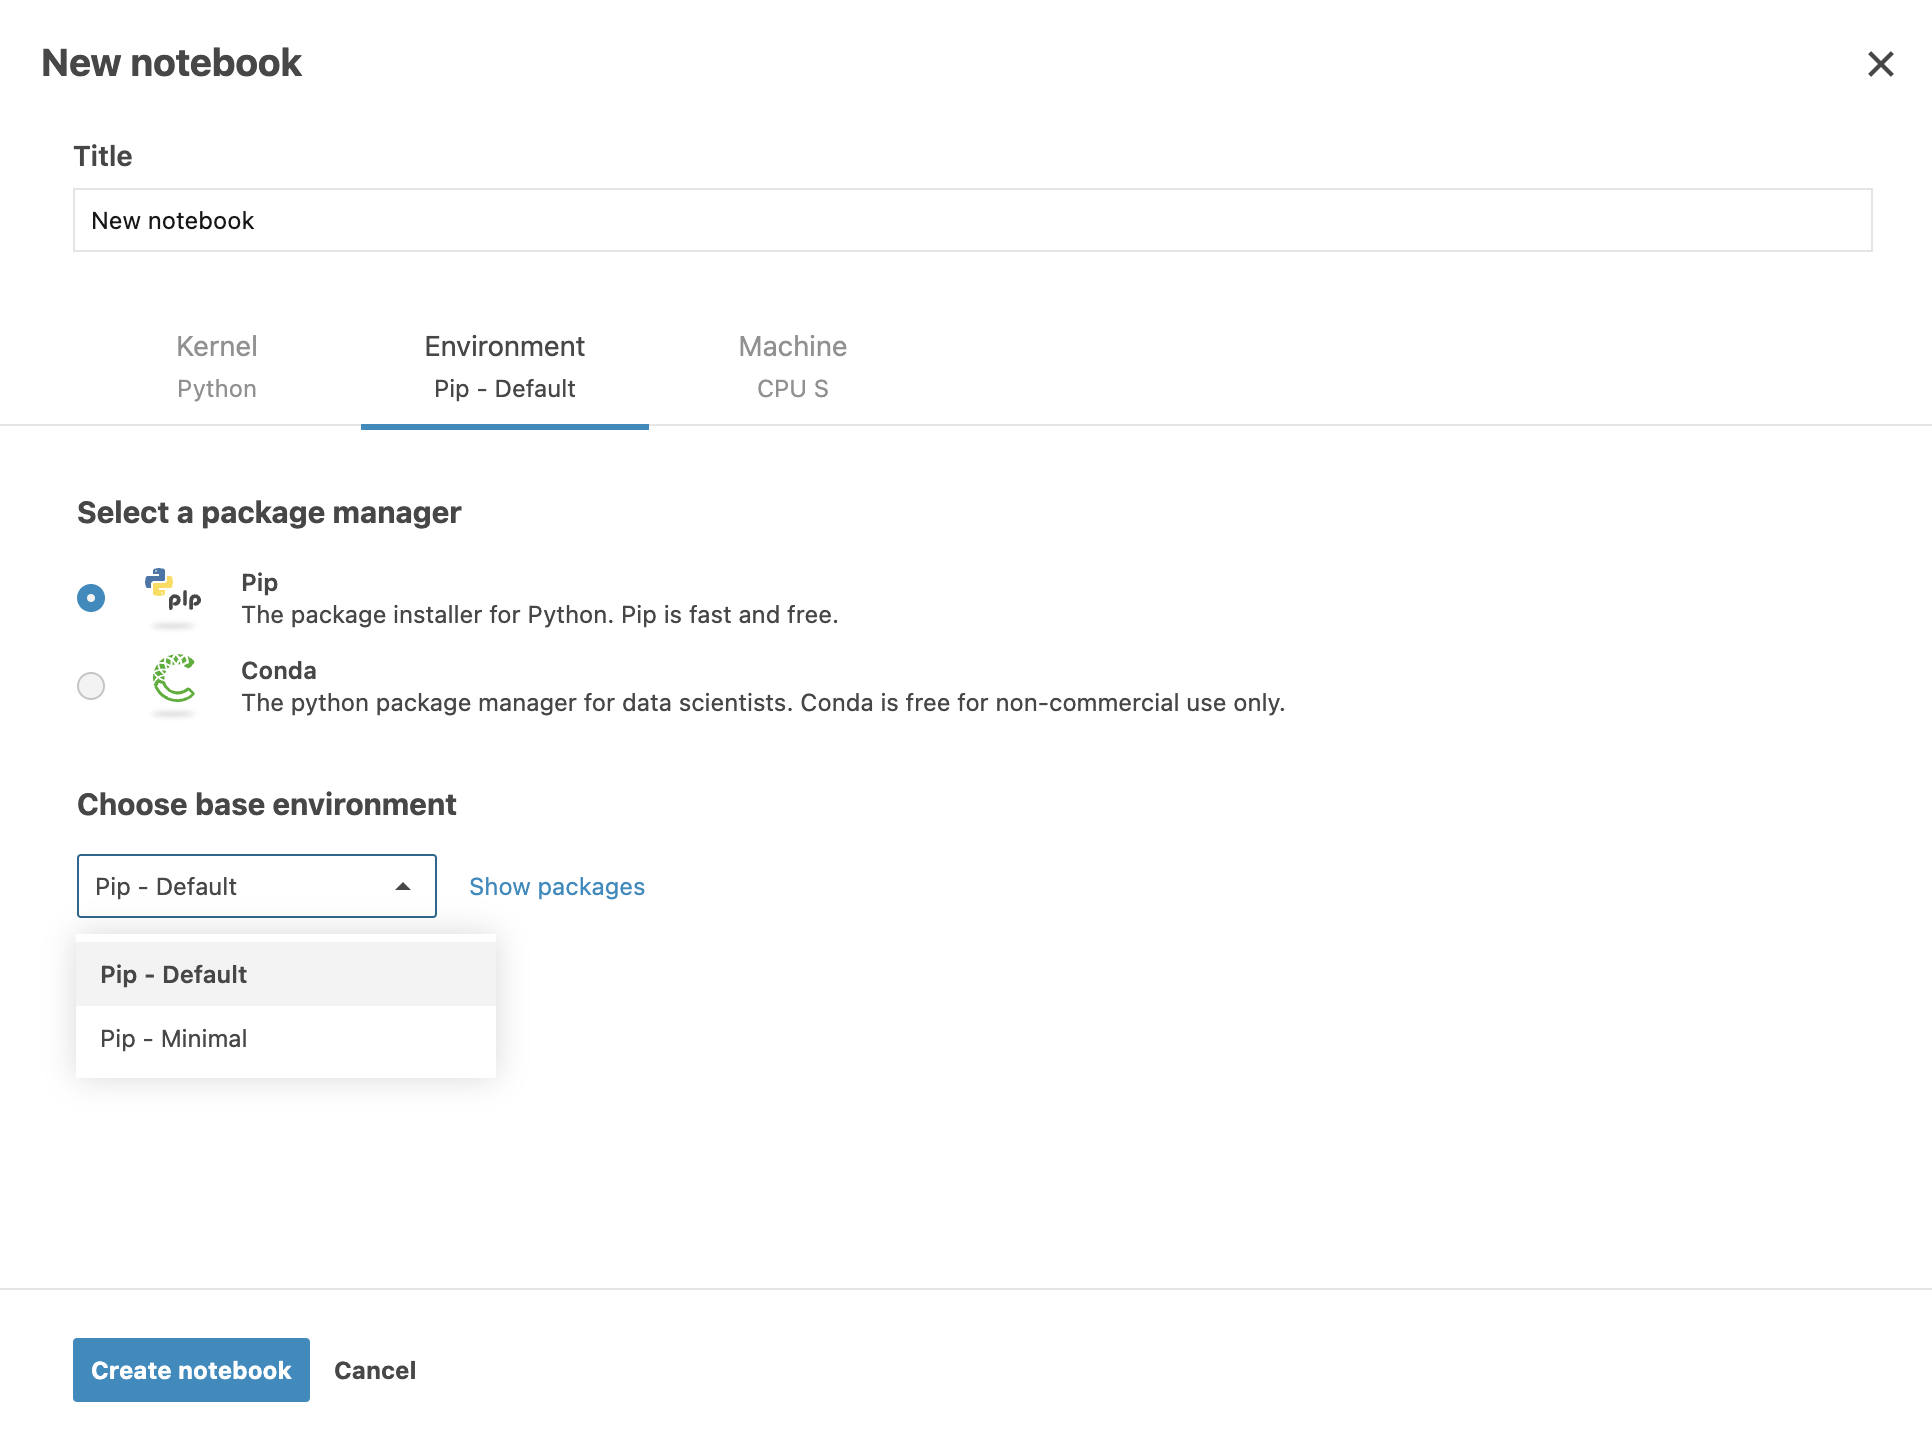
Task: Click the Pip logo icon
Action: 173,590
